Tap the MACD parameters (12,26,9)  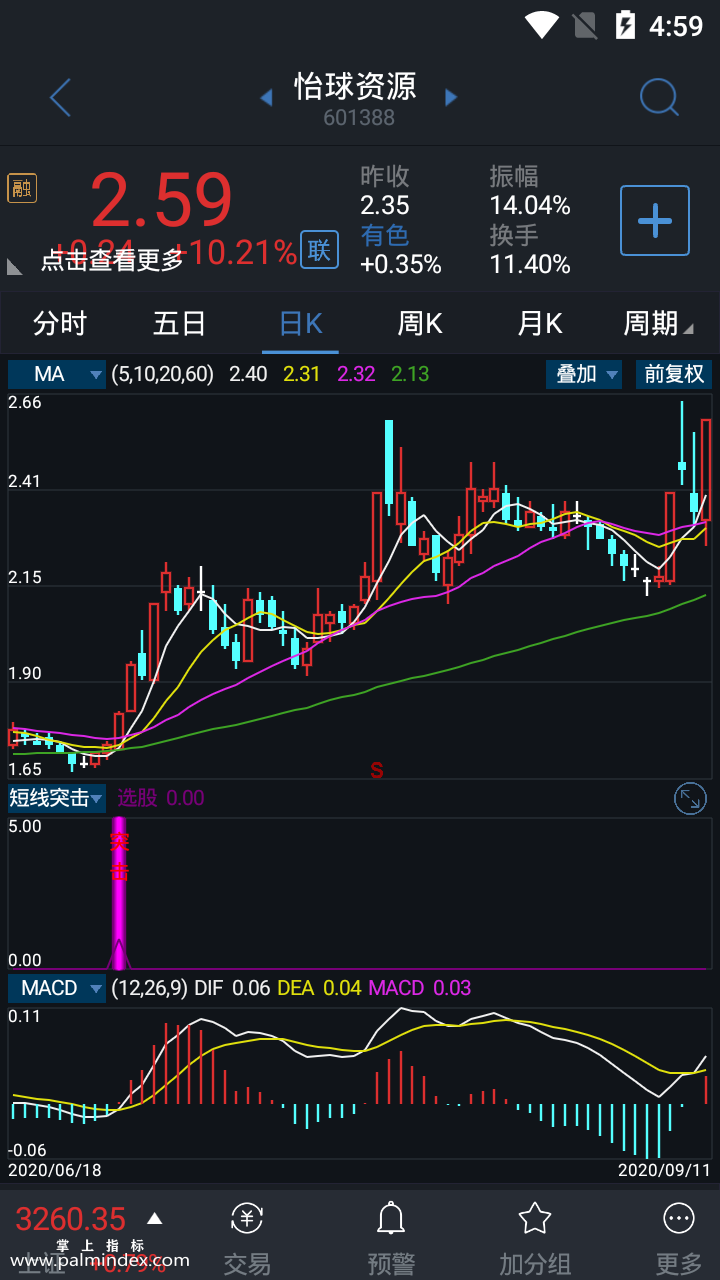[x=149, y=988]
